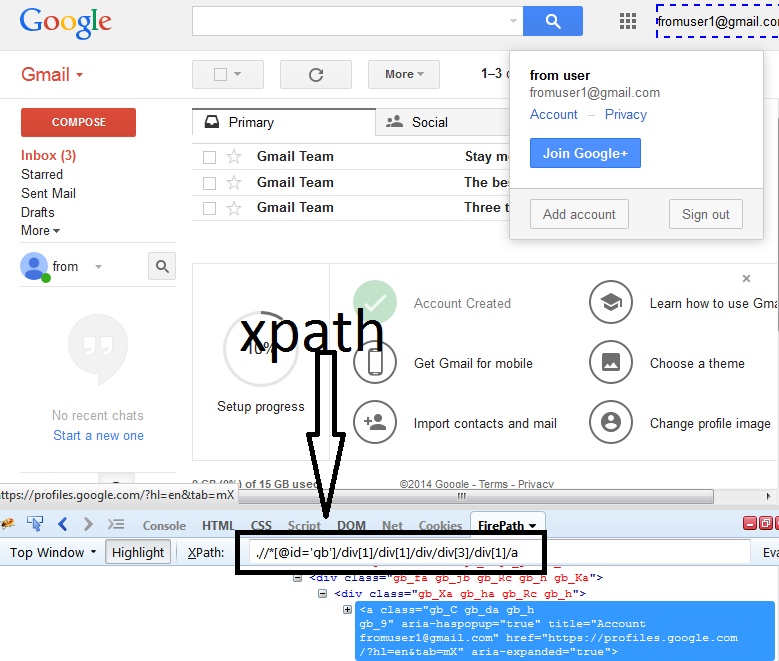Open the chat status dropdown next to from
Image resolution: width=779 pixels, height=661 pixels.
tap(98, 267)
